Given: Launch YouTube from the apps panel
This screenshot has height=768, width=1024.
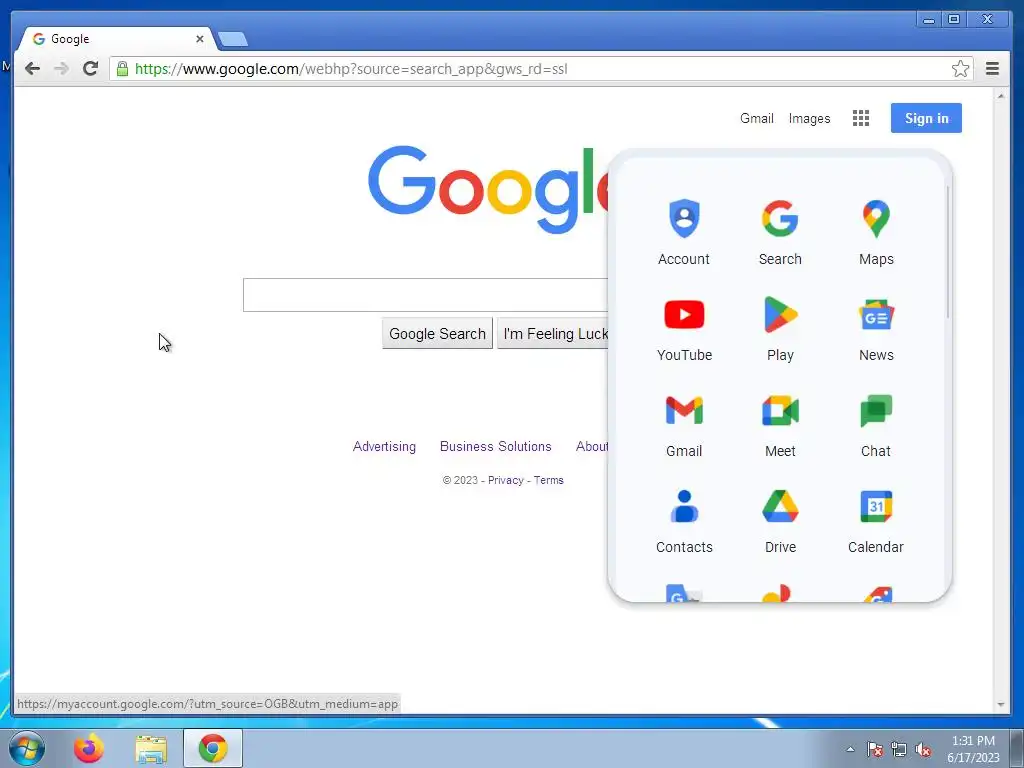Looking at the screenshot, I should tap(684, 328).
